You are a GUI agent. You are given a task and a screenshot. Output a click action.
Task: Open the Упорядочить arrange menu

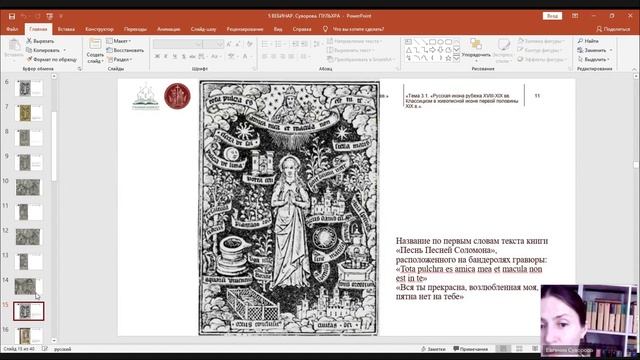476,49
